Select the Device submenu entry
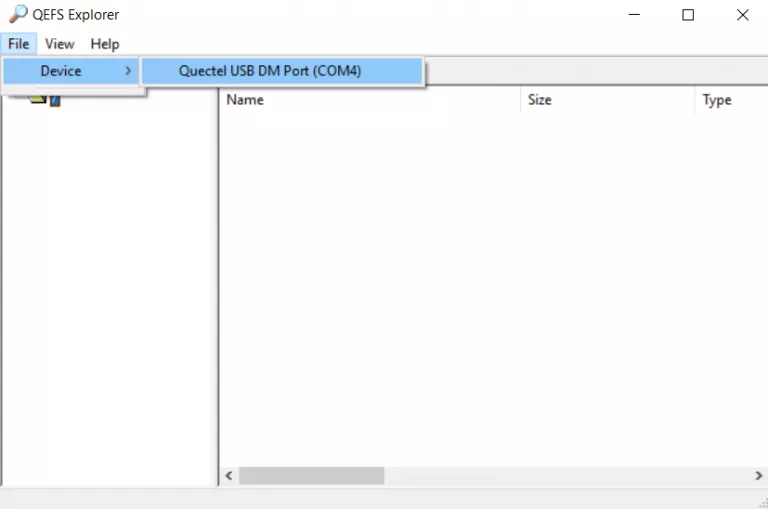 (71, 71)
